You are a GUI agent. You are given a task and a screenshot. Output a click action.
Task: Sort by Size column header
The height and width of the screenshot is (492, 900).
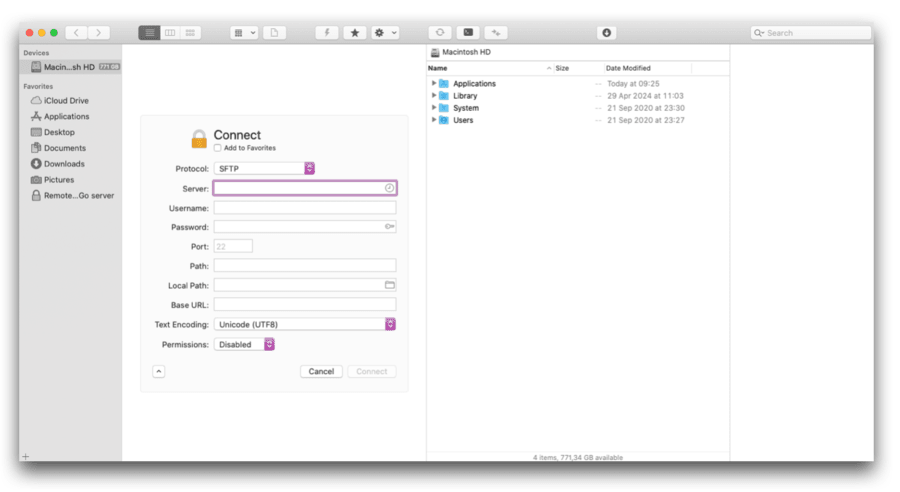coord(578,68)
